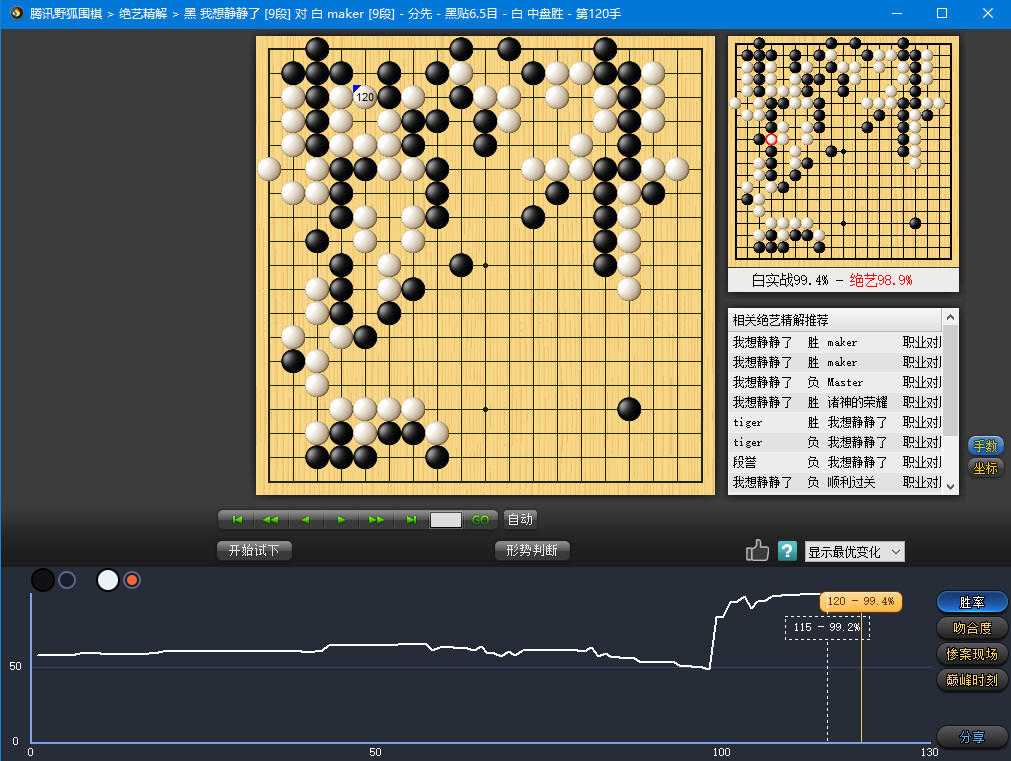Click the green GO button

tap(480, 519)
